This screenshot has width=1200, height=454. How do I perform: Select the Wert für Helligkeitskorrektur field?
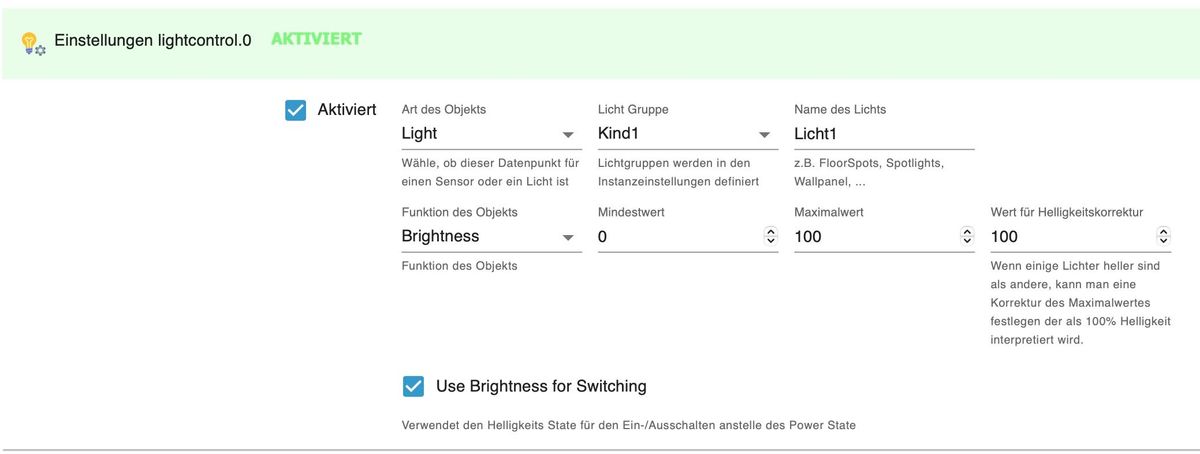tap(1070, 237)
